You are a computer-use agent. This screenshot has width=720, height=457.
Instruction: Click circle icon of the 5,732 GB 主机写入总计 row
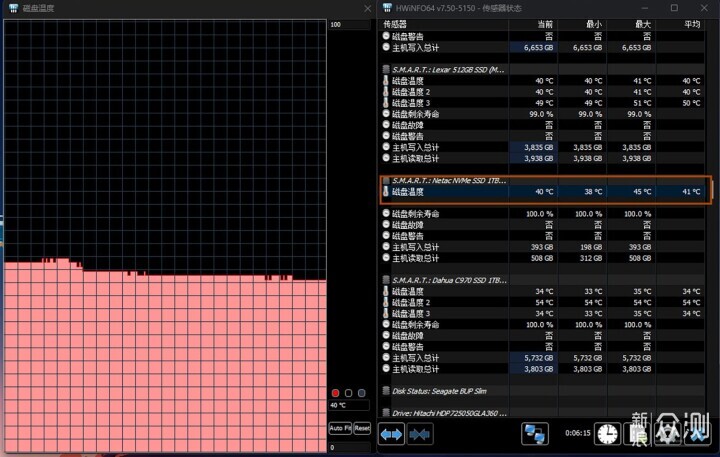point(386,357)
